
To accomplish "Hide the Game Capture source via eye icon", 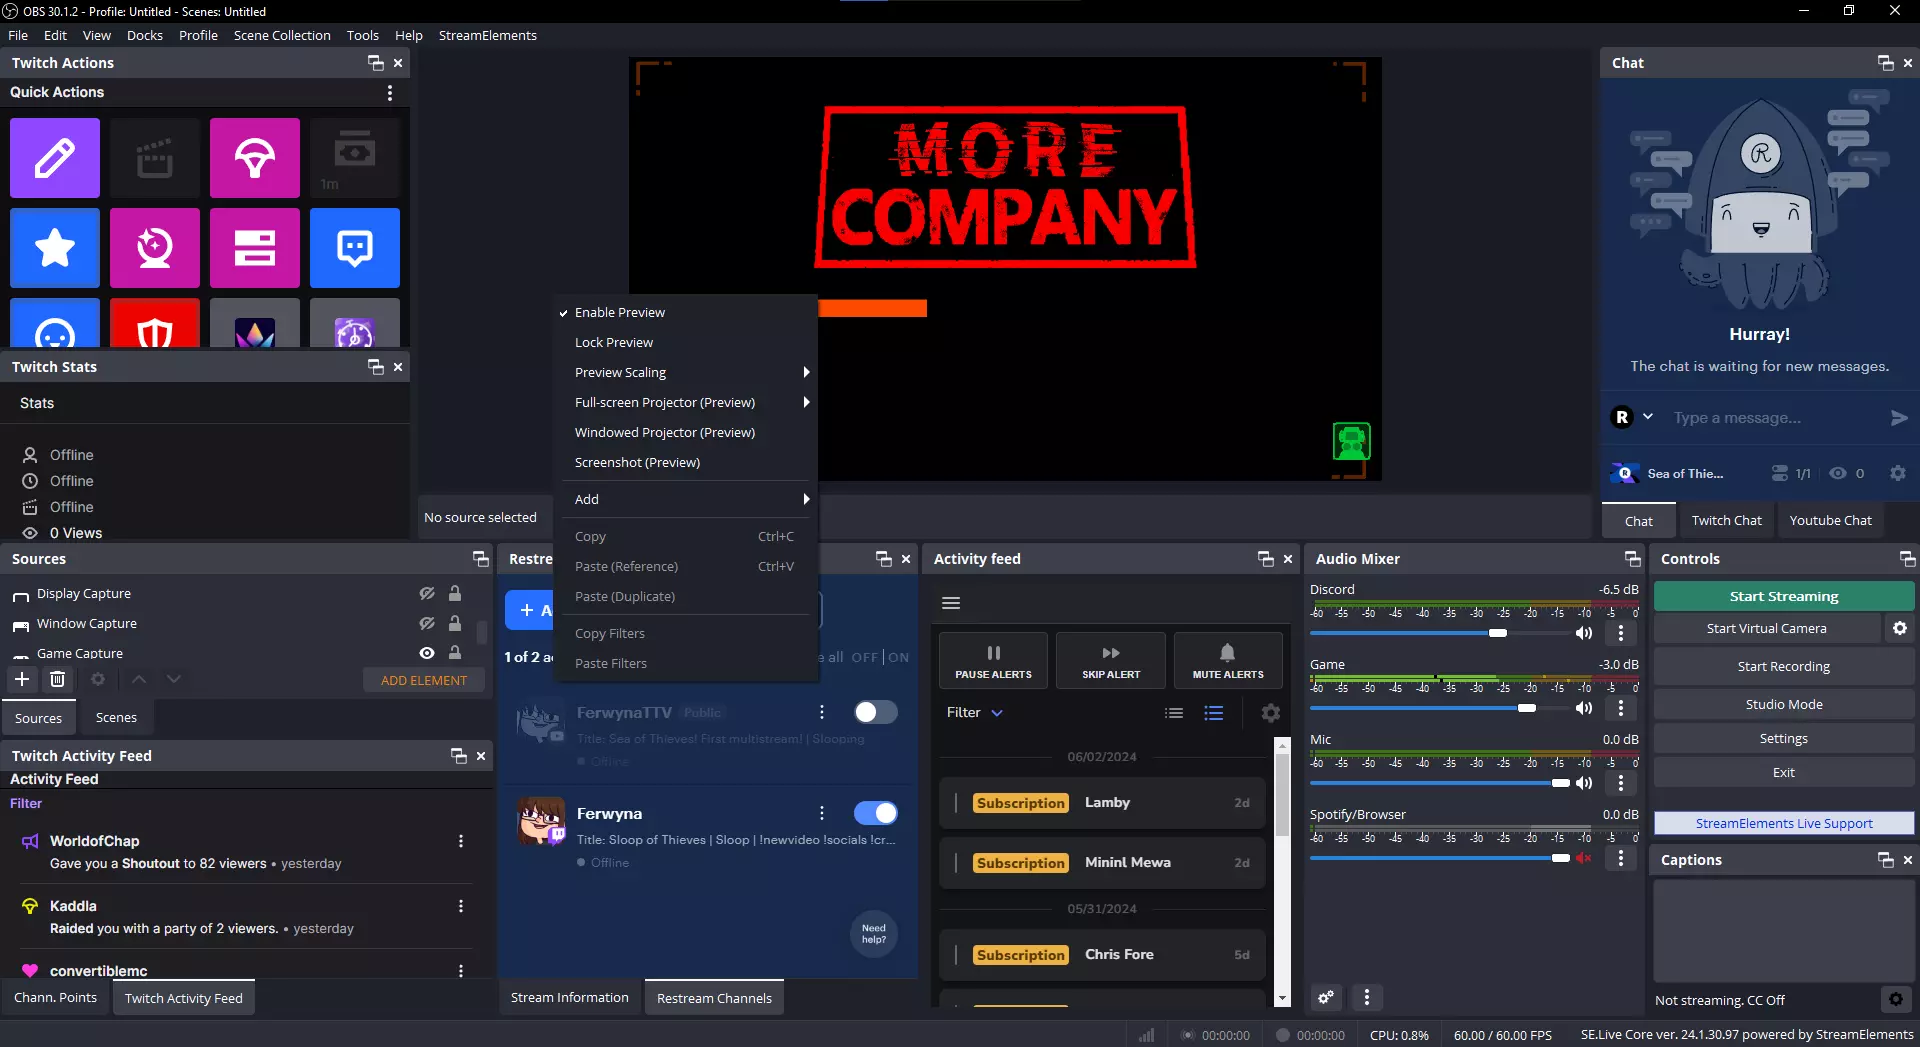I will click(x=427, y=653).
